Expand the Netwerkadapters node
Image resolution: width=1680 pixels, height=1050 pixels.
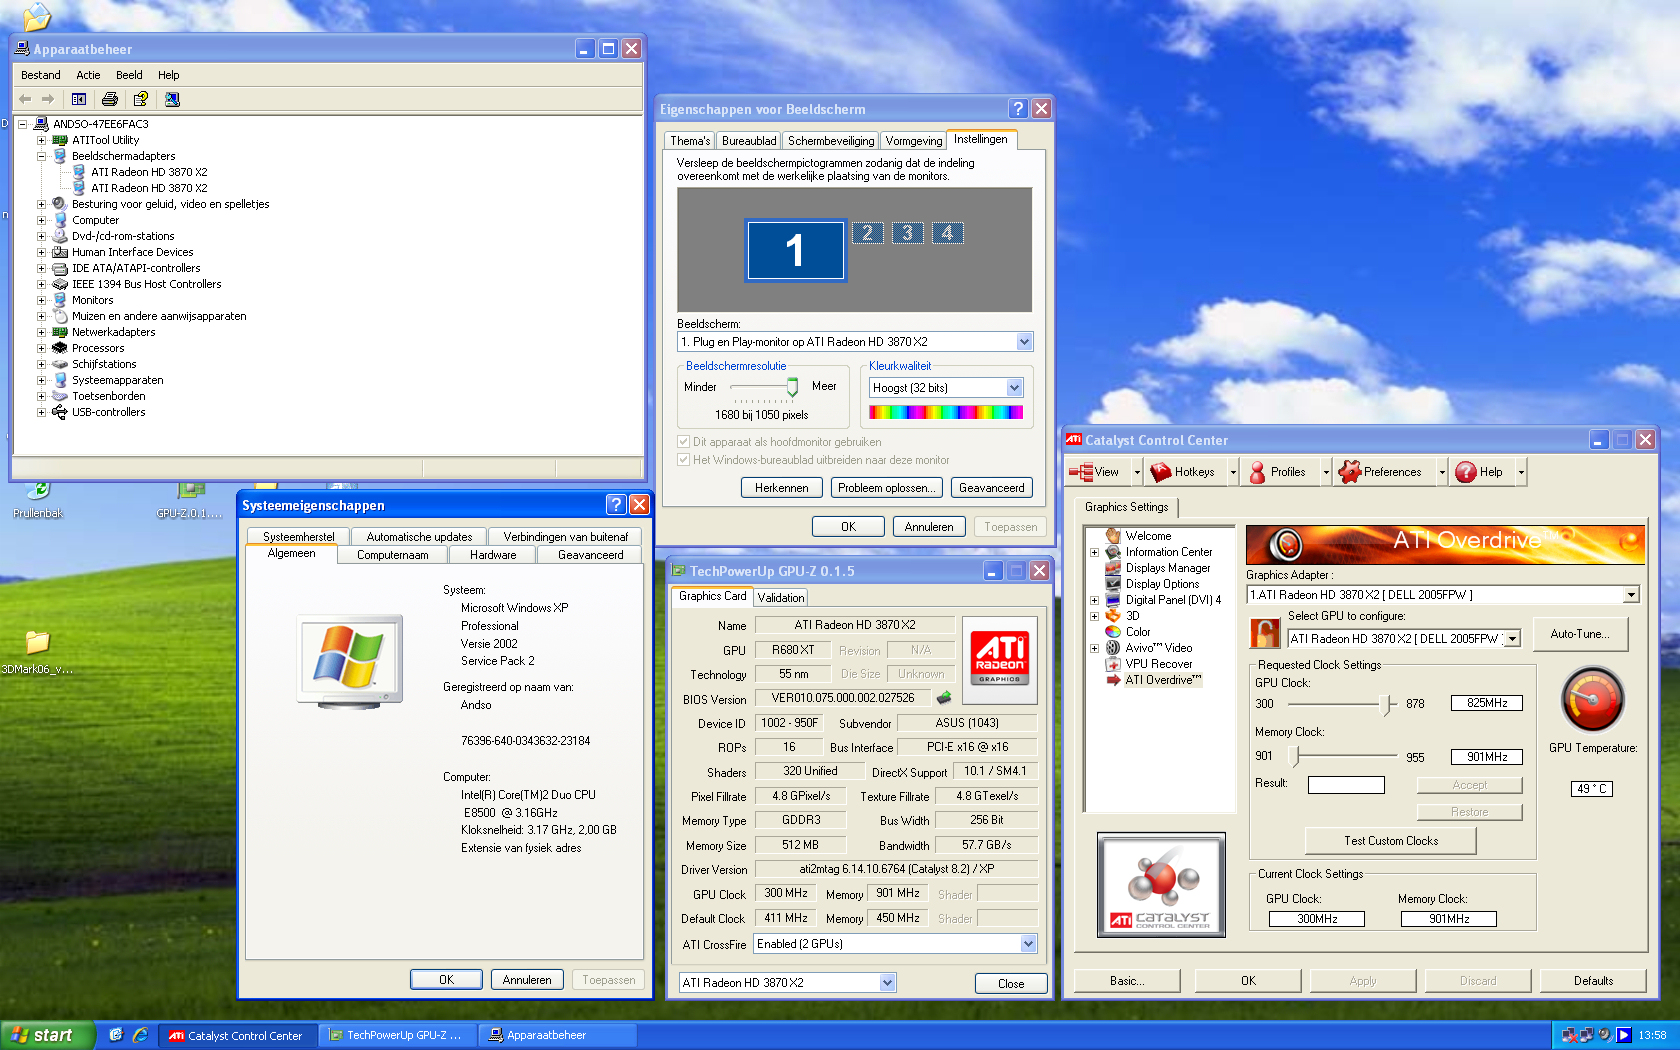(41, 332)
